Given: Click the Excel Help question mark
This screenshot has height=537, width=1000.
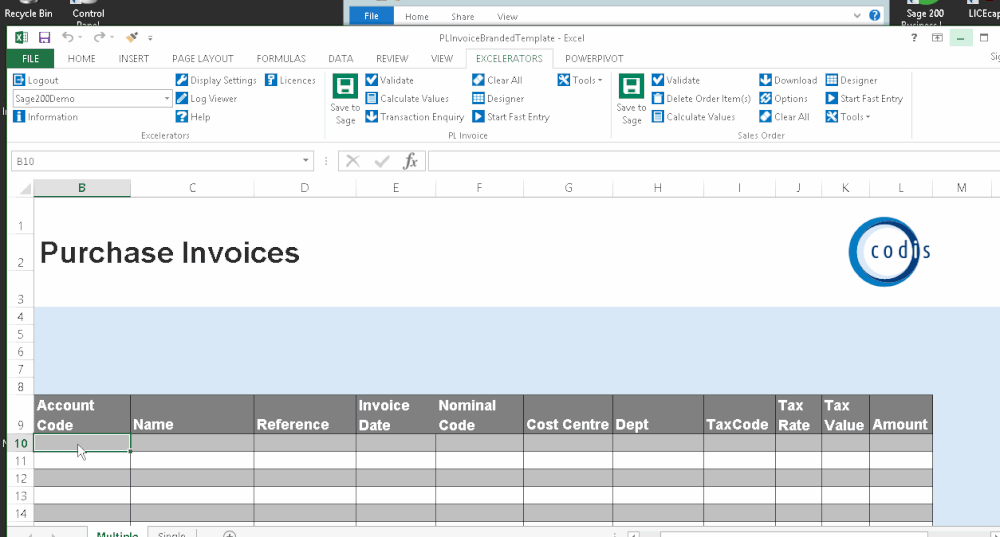Looking at the screenshot, I should pyautogui.click(x=914, y=38).
